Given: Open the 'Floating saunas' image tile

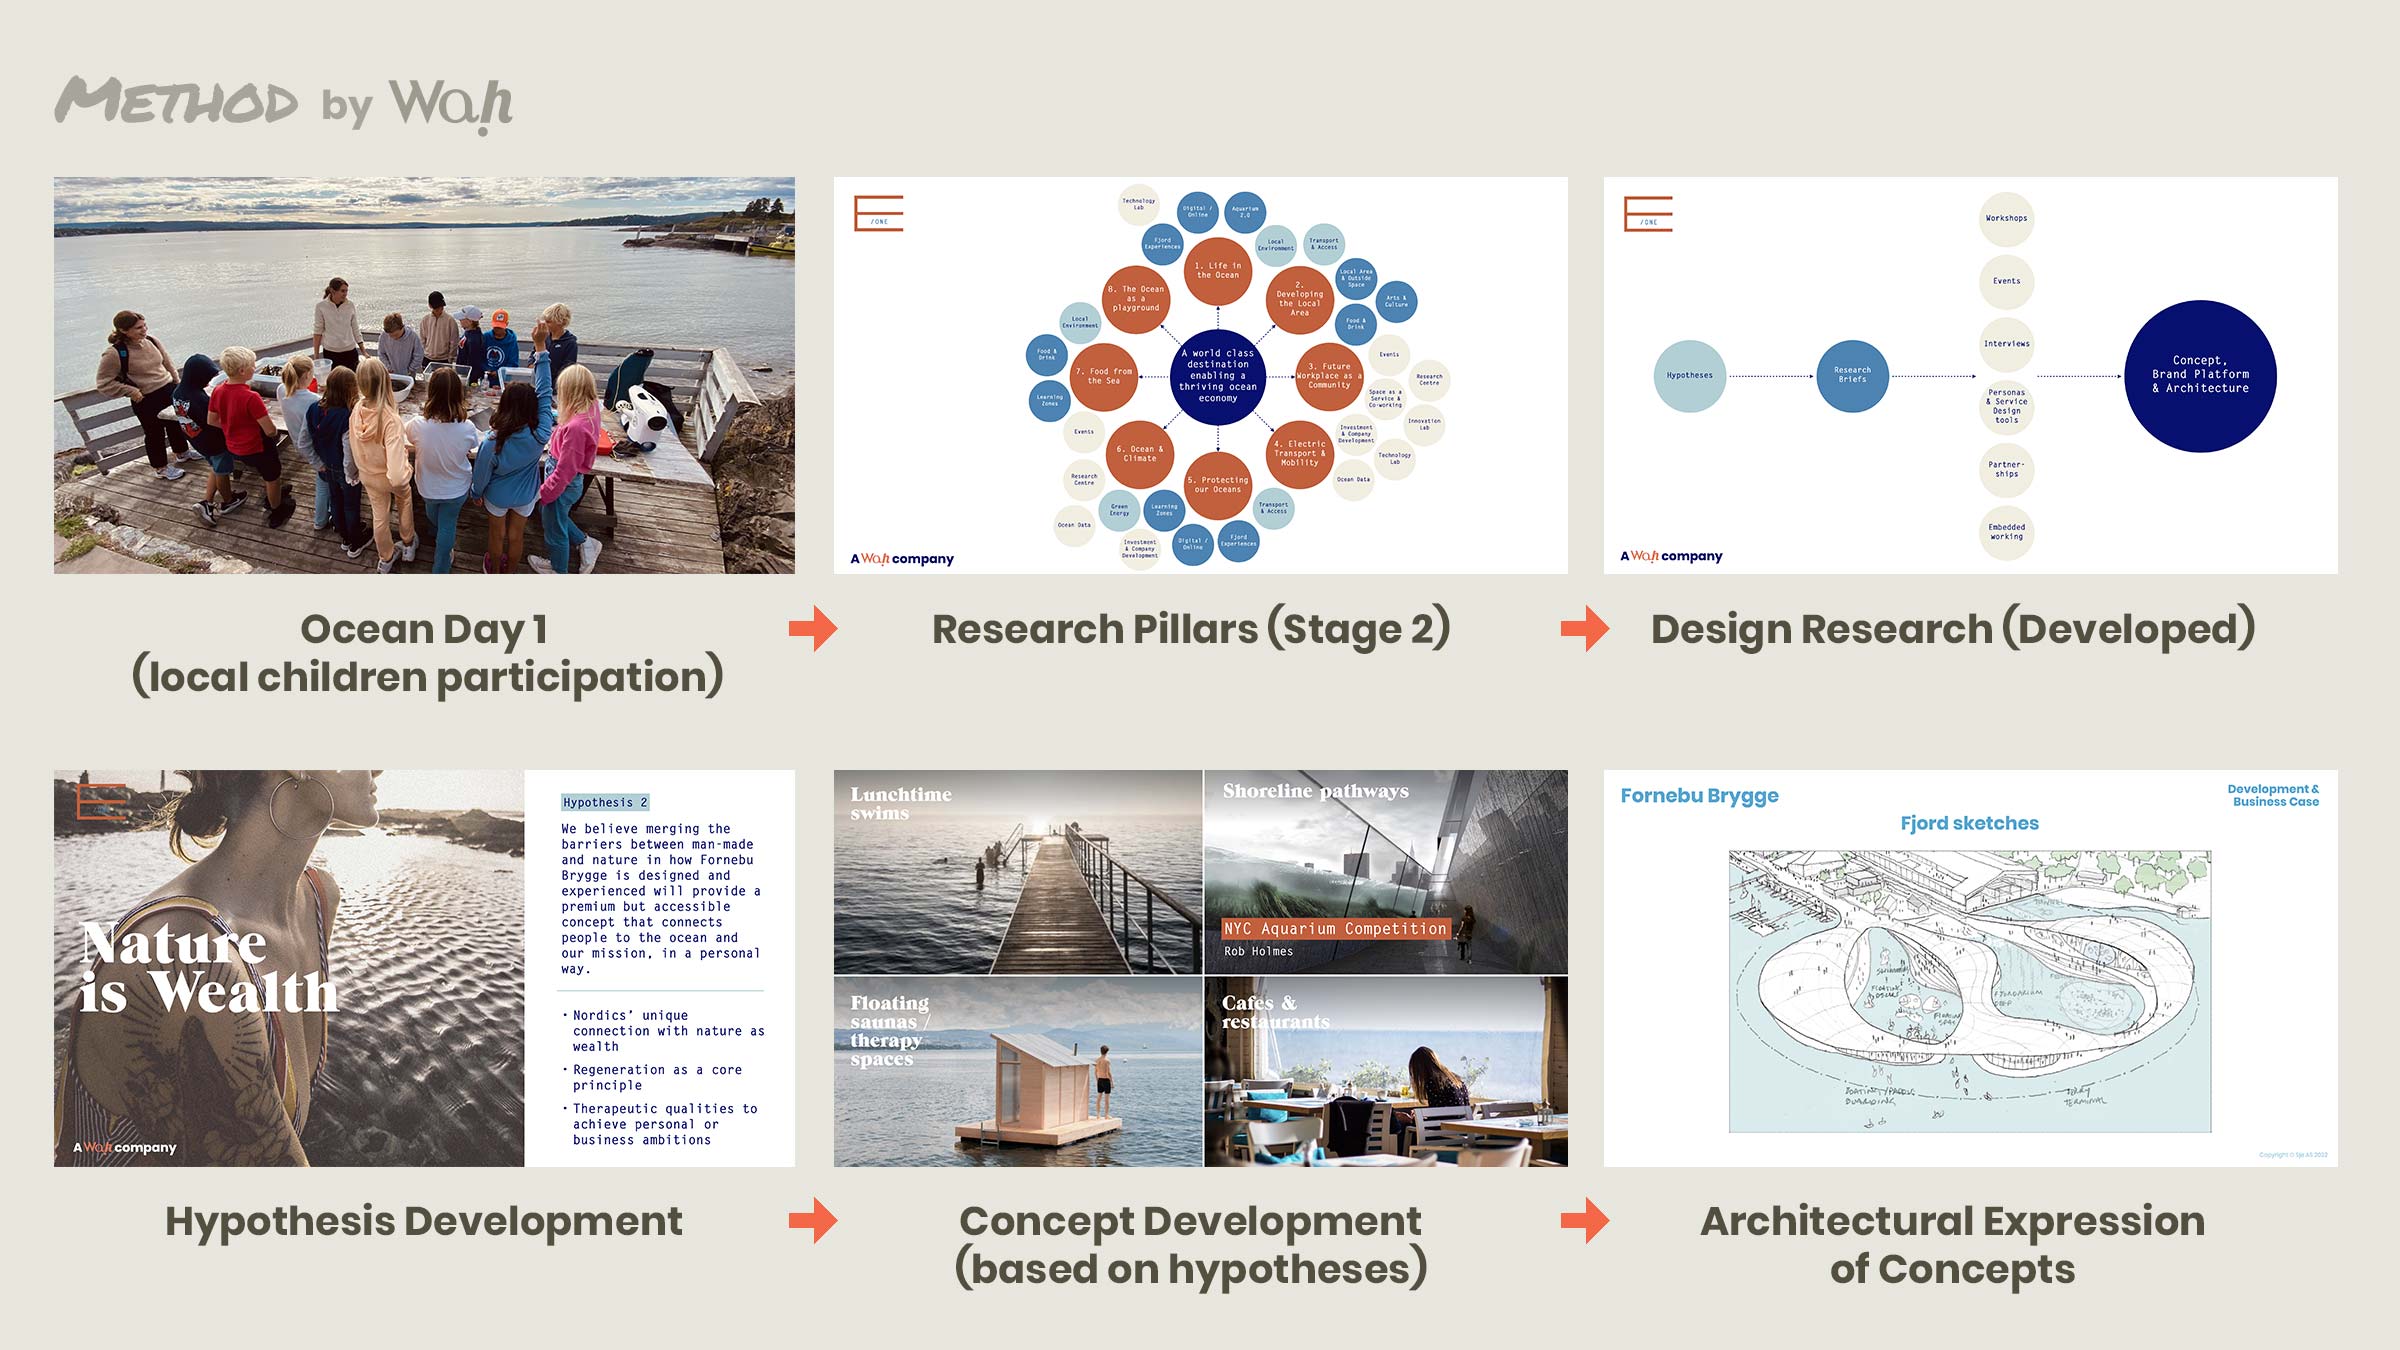Looking at the screenshot, I should (x=1017, y=1072).
